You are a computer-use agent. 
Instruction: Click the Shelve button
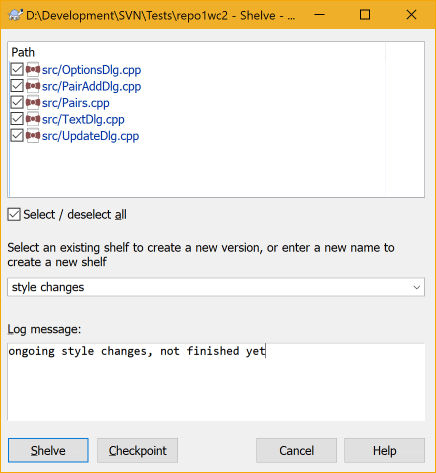(48, 451)
